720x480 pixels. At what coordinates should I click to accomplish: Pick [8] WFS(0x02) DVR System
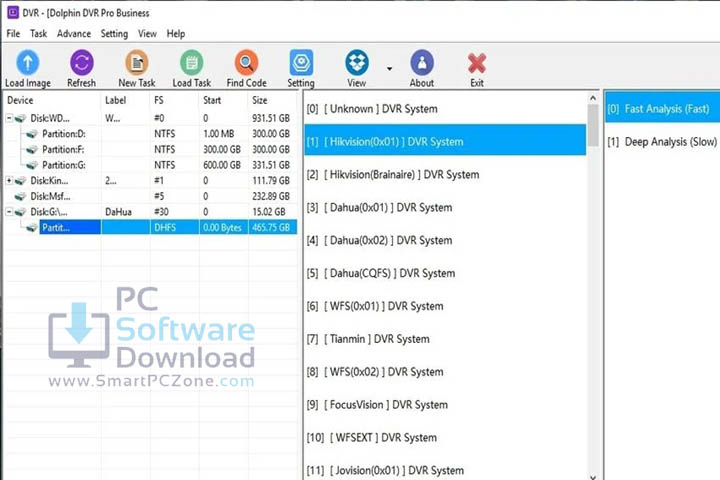point(445,372)
